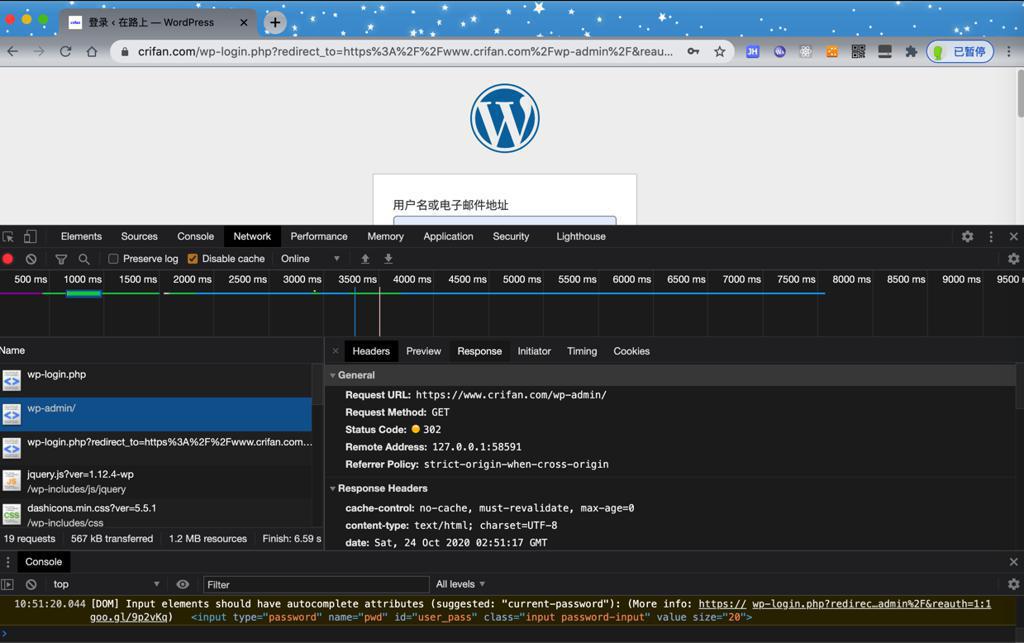The height and width of the screenshot is (643, 1024).
Task: Open the Performance panel tab
Action: (319, 236)
